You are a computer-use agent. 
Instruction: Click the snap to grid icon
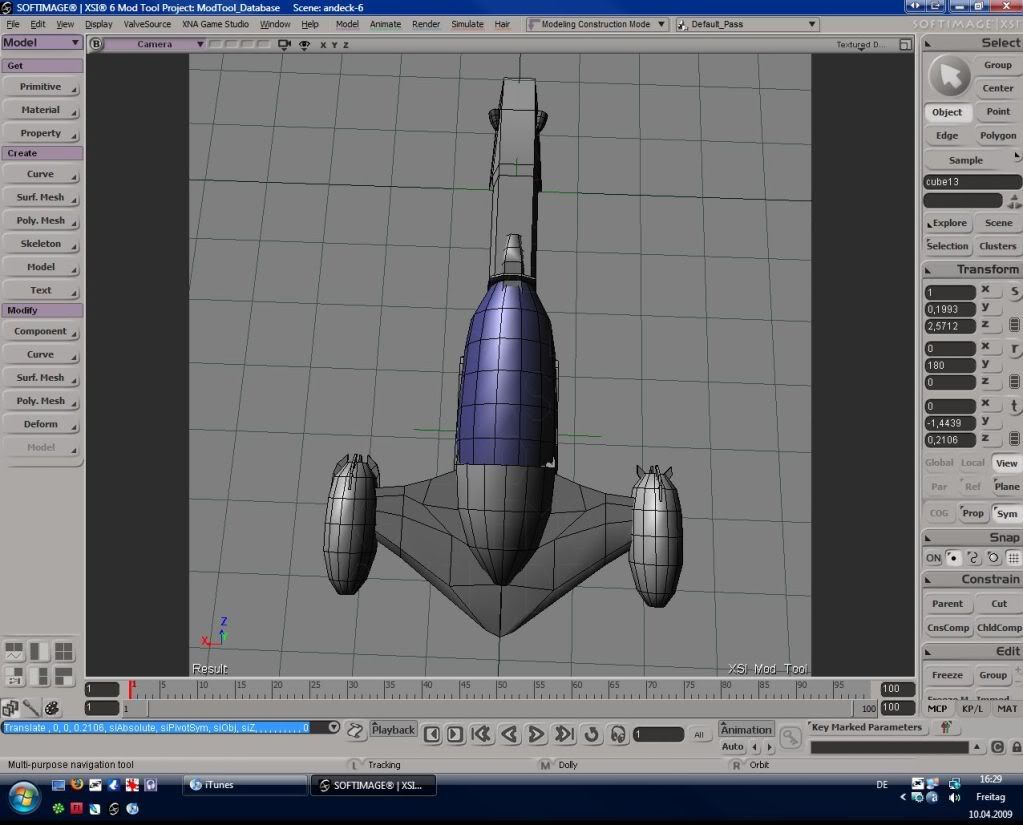click(x=1013, y=558)
